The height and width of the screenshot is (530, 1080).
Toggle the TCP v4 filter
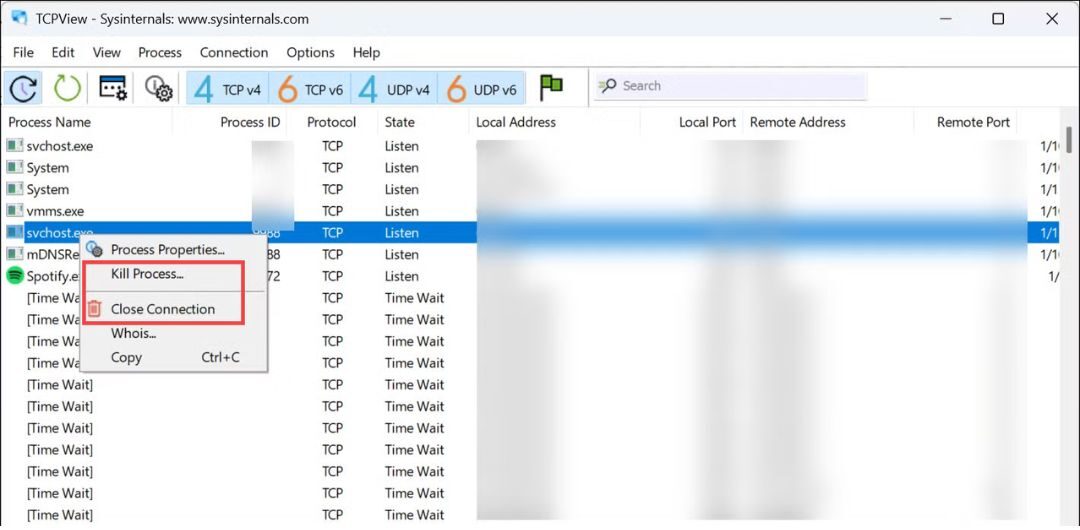pos(227,89)
